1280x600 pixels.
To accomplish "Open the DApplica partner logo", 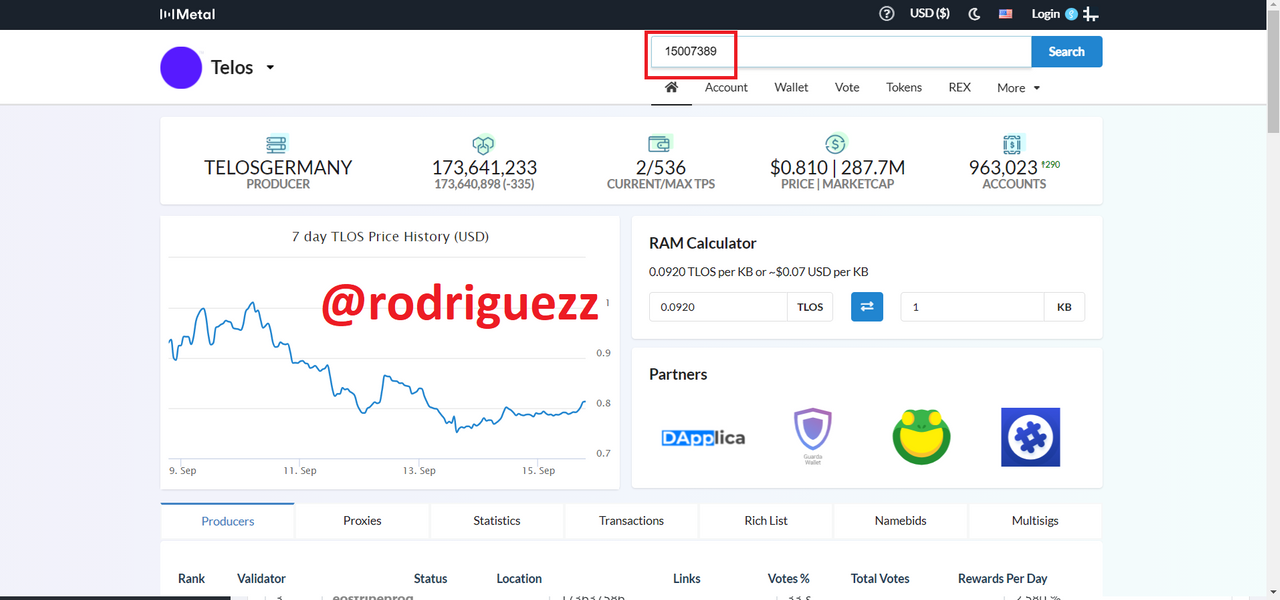I will coord(703,437).
